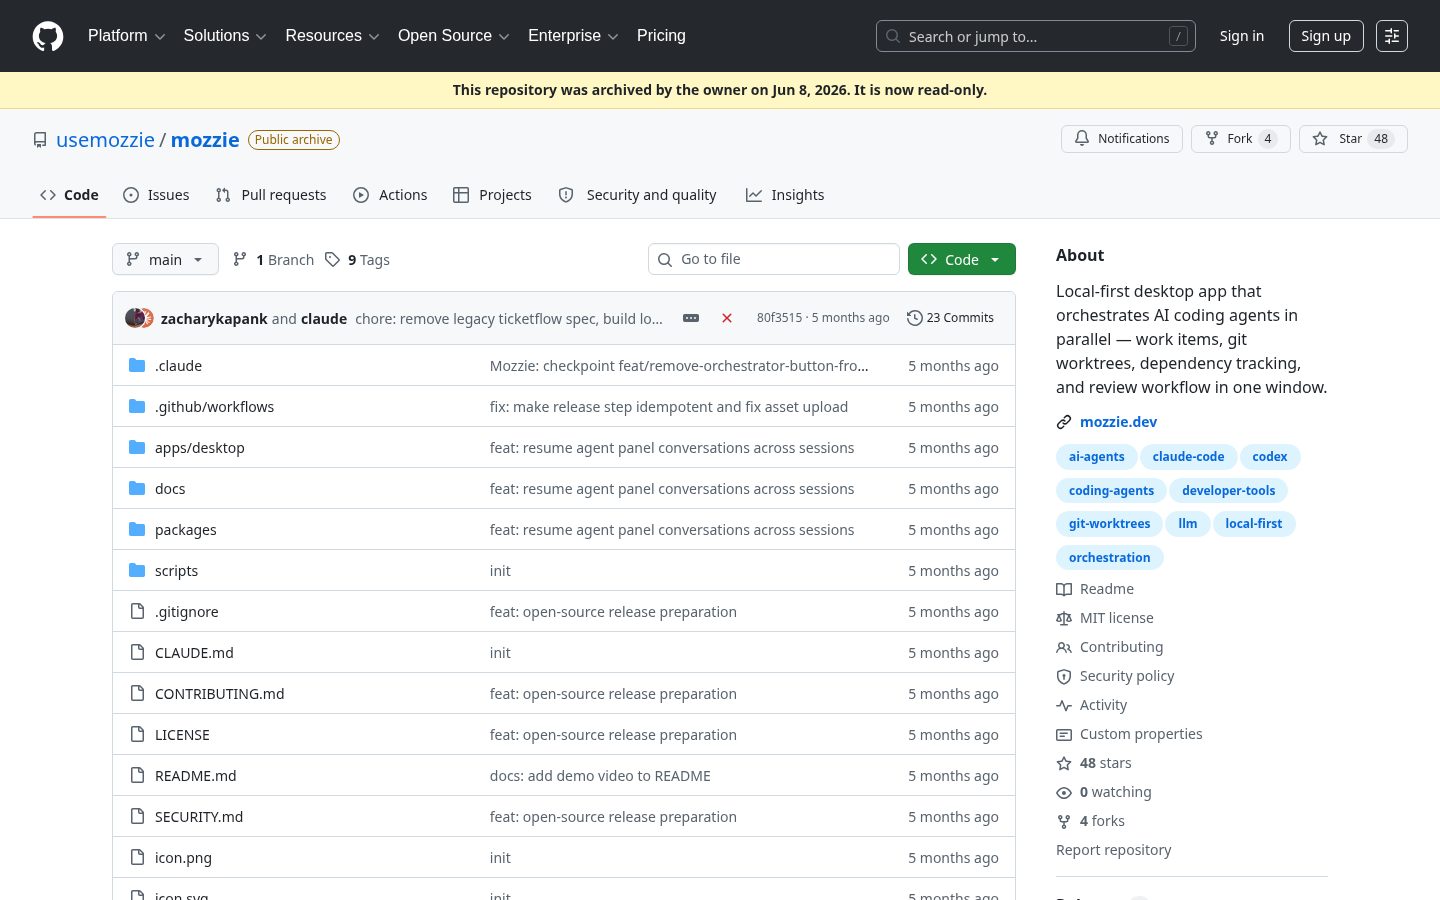Click Sign in

1241,36
